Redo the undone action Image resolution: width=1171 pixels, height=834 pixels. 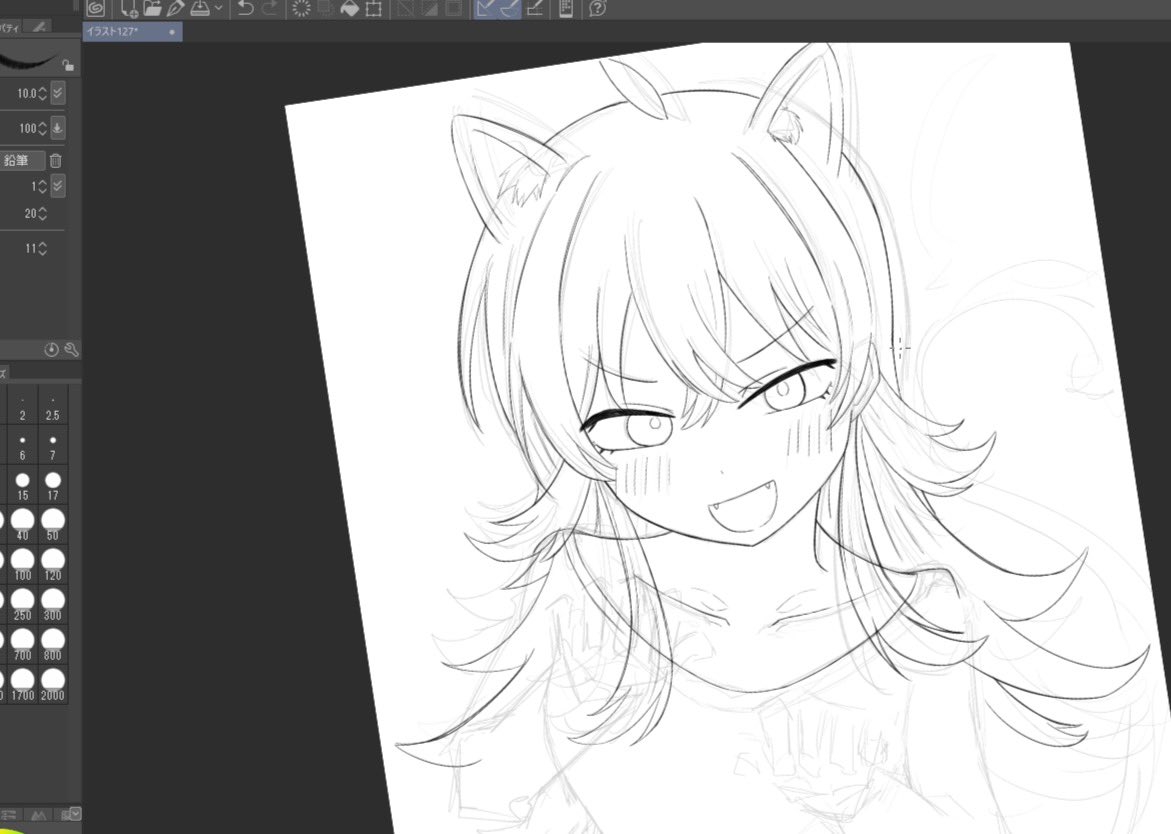(x=269, y=8)
